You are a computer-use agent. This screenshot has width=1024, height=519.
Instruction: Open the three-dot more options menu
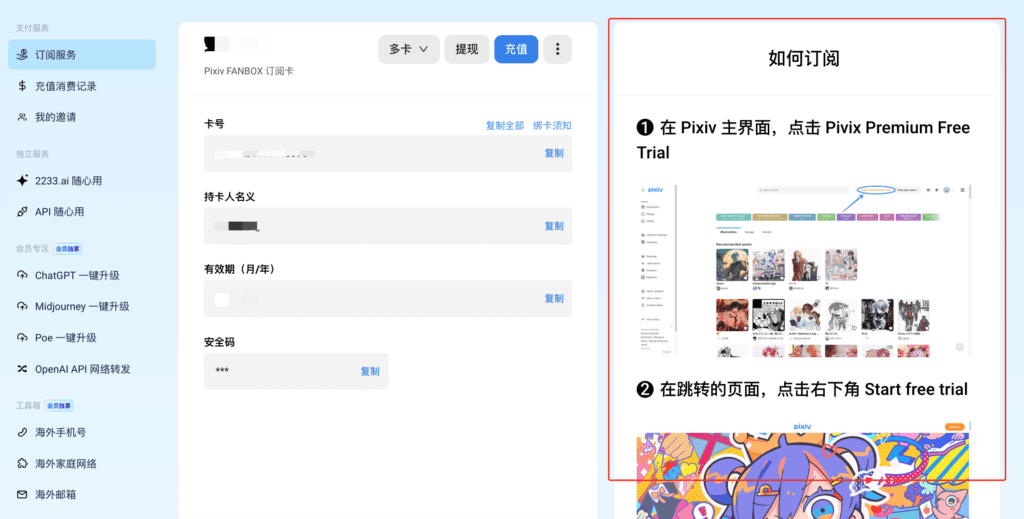pyautogui.click(x=558, y=49)
